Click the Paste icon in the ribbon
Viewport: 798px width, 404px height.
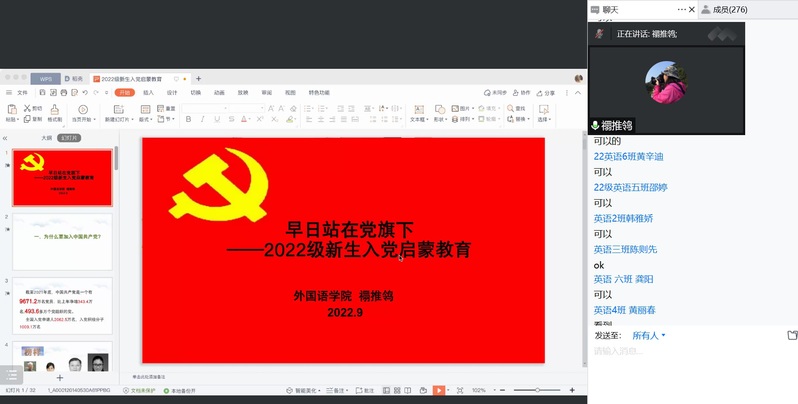click(x=12, y=109)
